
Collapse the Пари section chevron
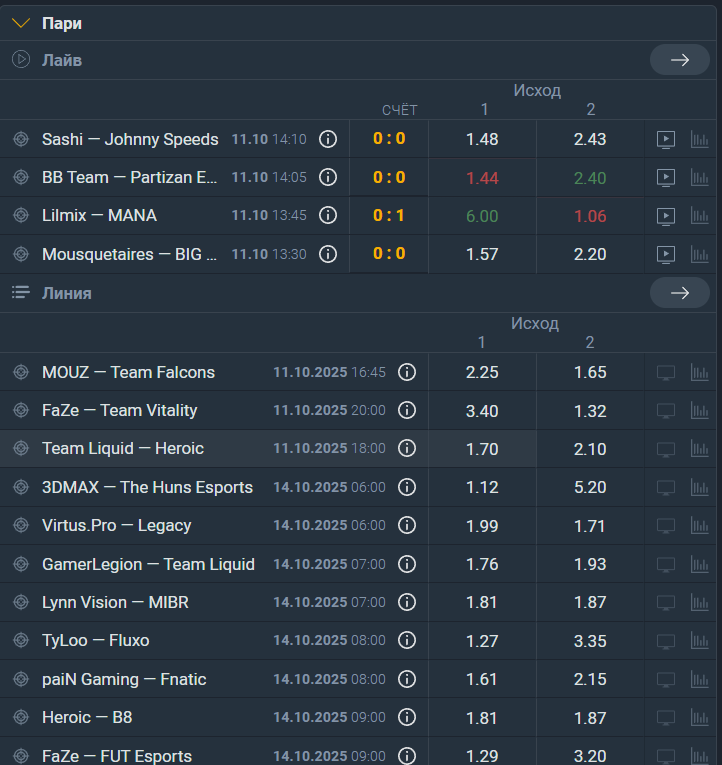coord(20,23)
